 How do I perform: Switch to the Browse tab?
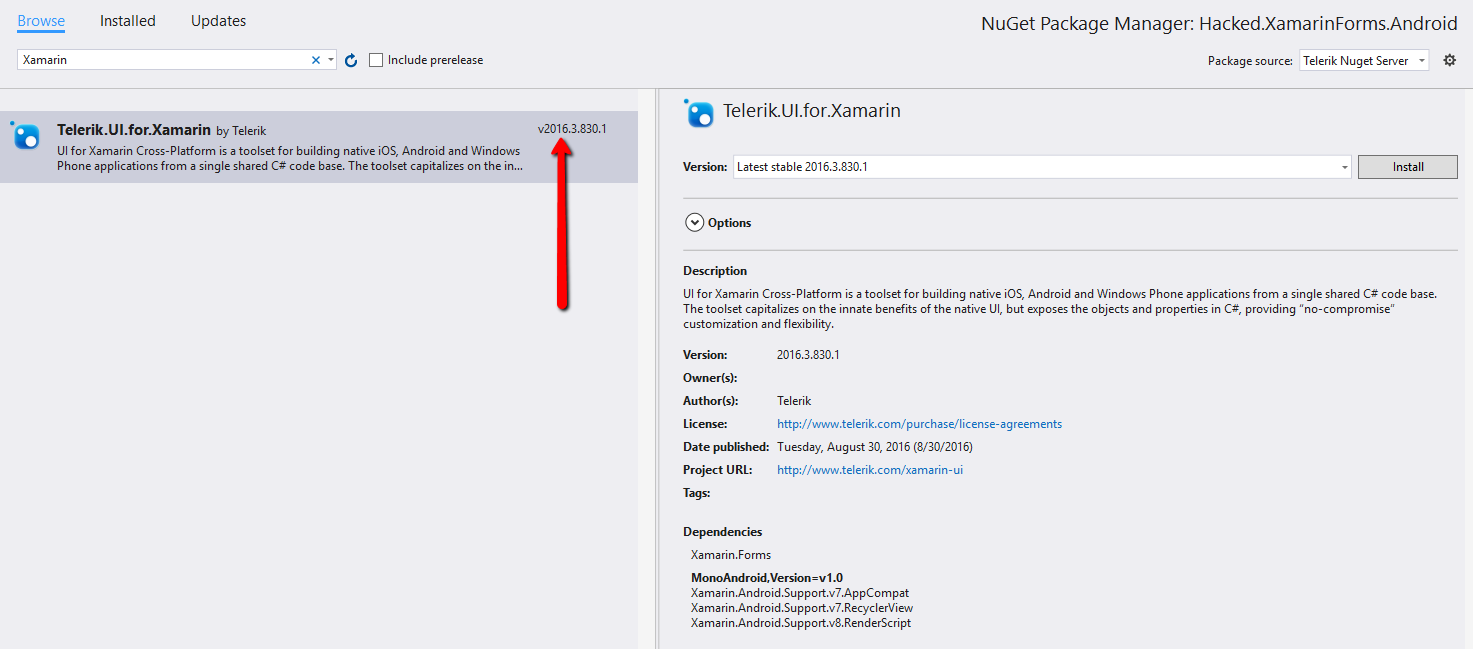(41, 21)
